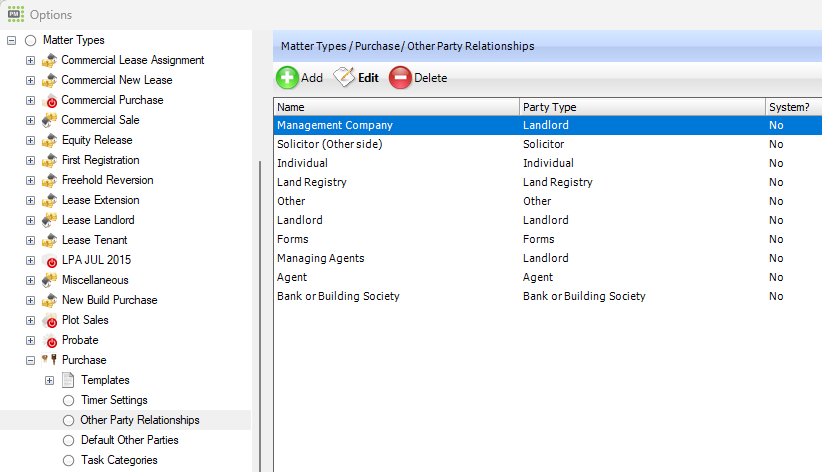Expand the Commercial New Lease node
822x472 pixels.
(30, 80)
